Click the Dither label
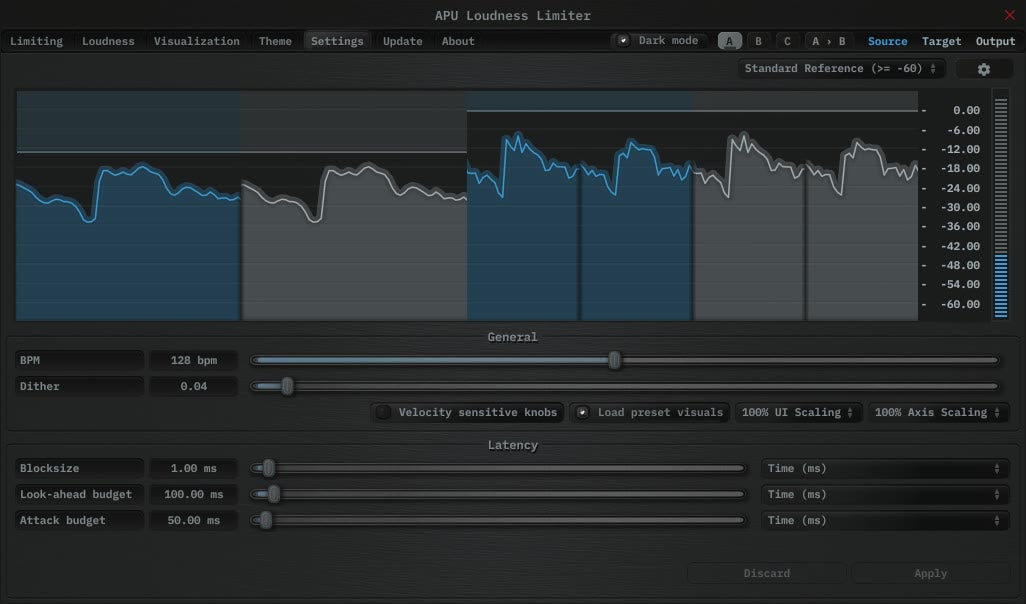 (x=79, y=386)
